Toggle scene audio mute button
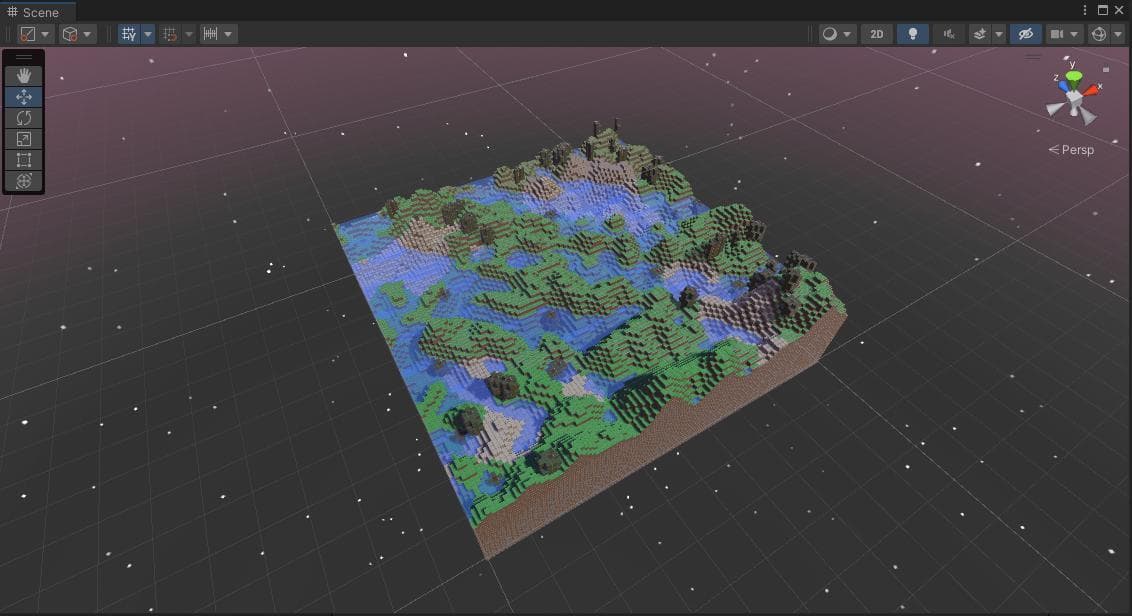 coord(949,34)
